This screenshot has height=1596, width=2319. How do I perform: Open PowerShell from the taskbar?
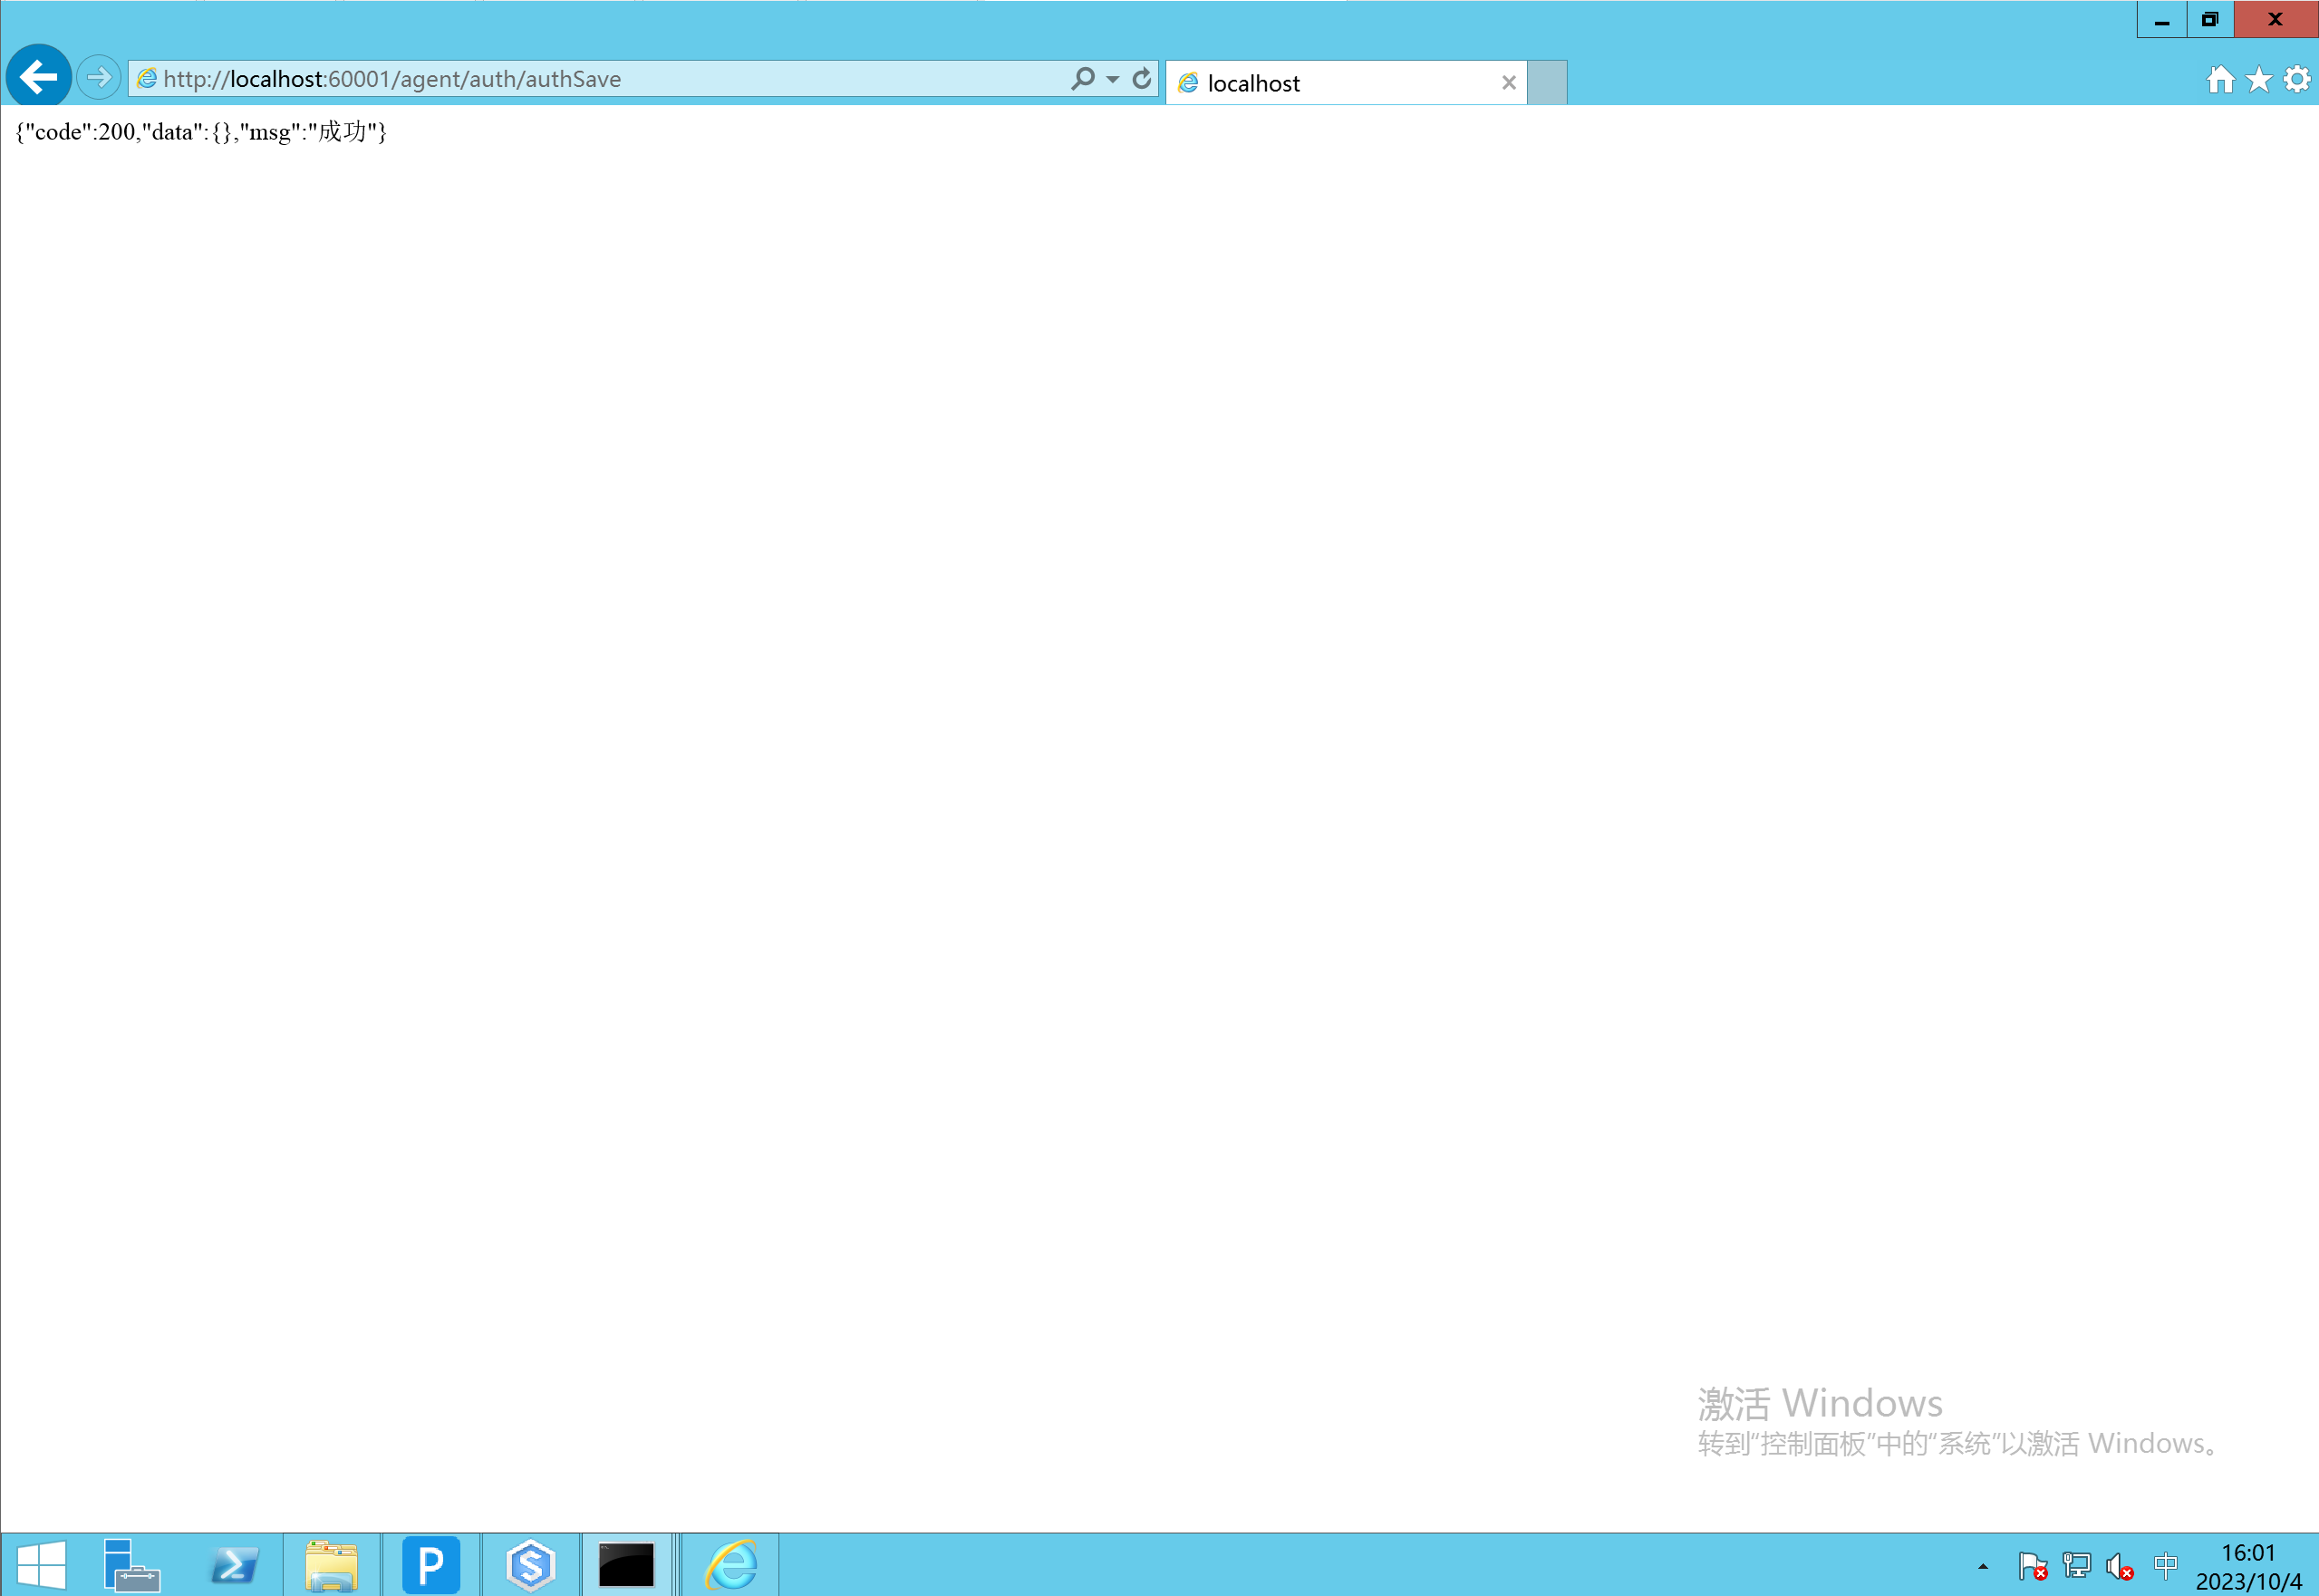point(234,1564)
